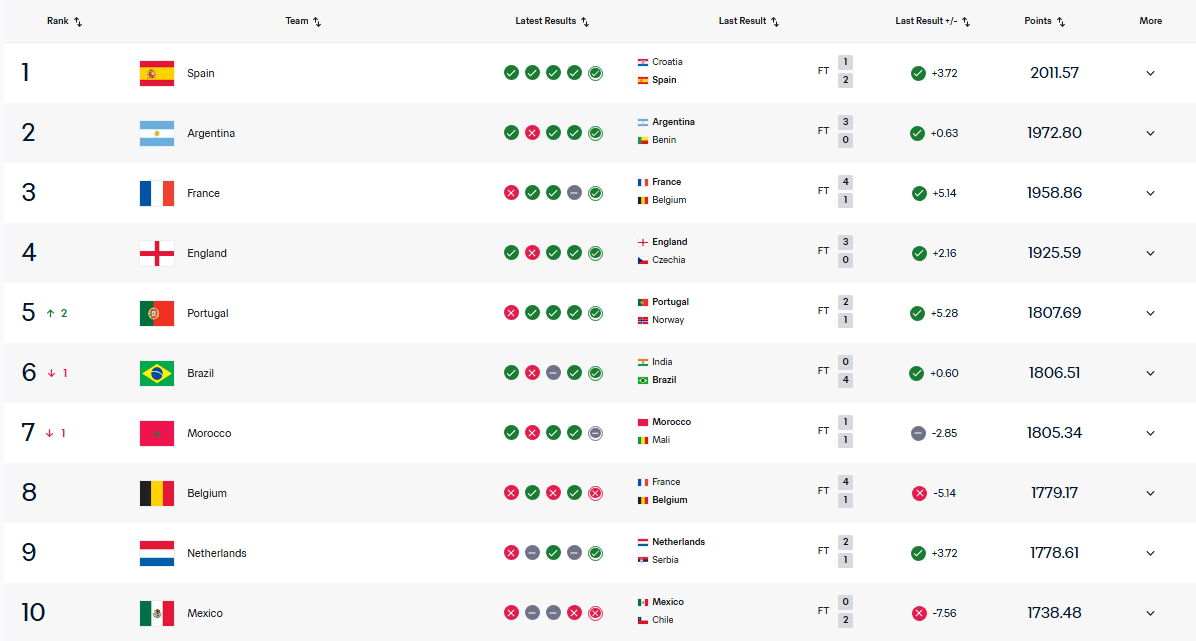
Task: Click the Belgium flag in row 8
Action: 157,494
